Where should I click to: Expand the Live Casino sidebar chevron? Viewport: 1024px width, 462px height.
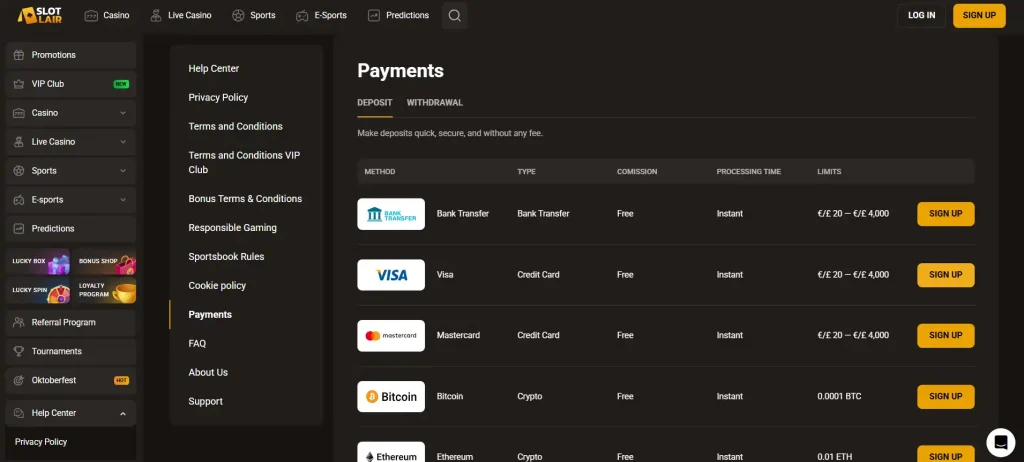pyautogui.click(x=123, y=142)
